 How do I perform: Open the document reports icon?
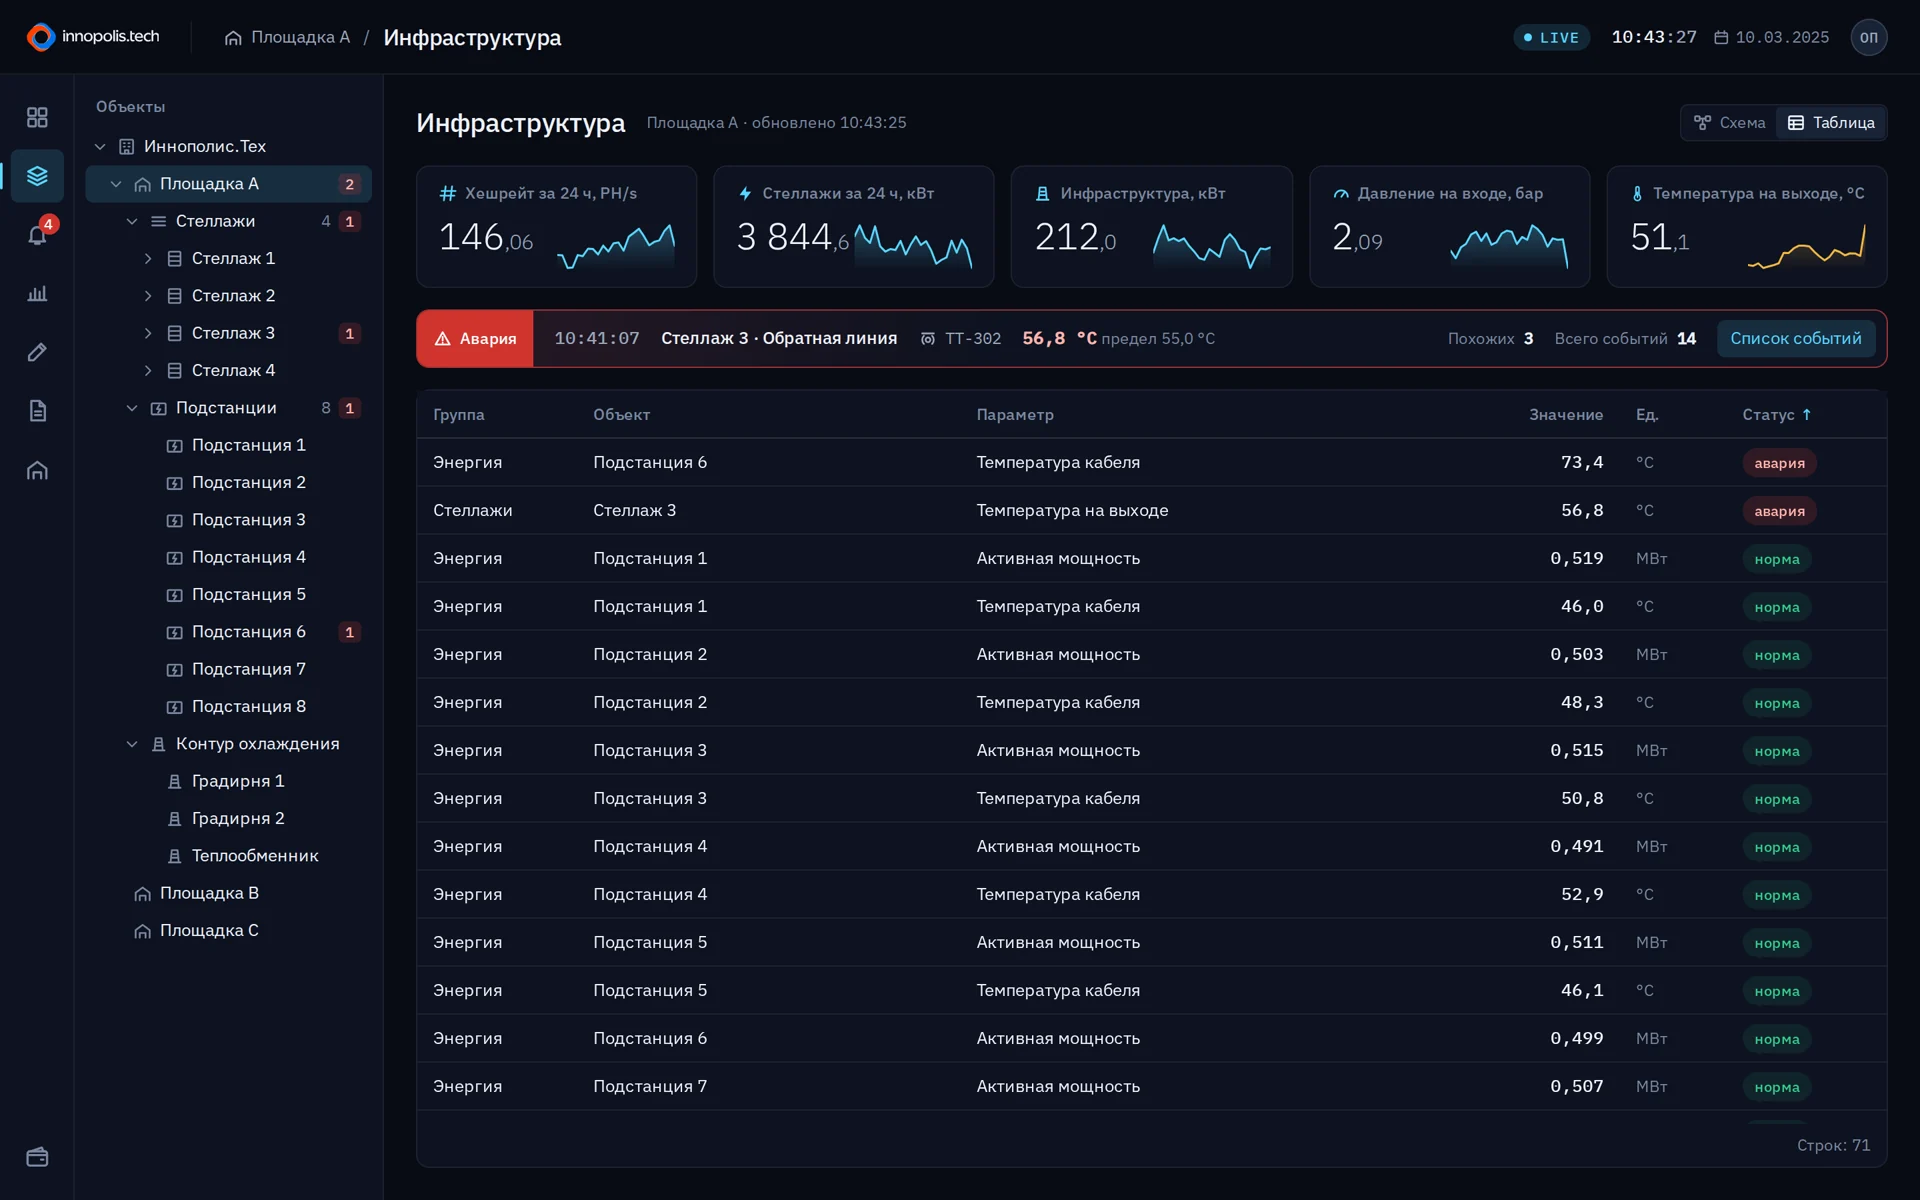pos(37,411)
